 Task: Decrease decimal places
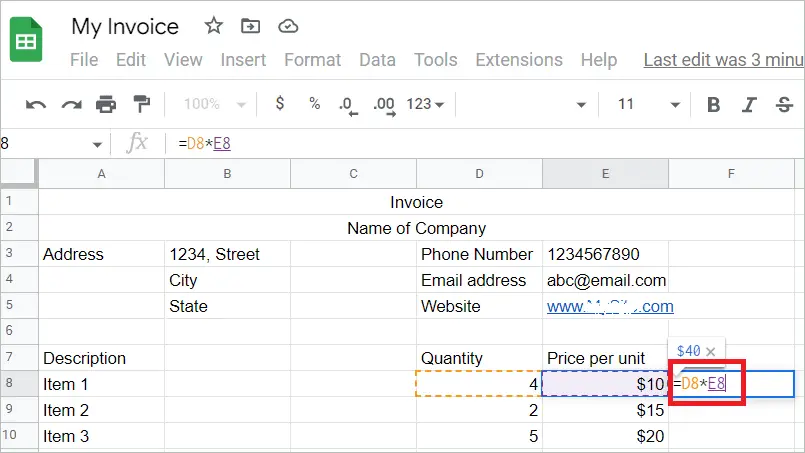tap(349, 106)
